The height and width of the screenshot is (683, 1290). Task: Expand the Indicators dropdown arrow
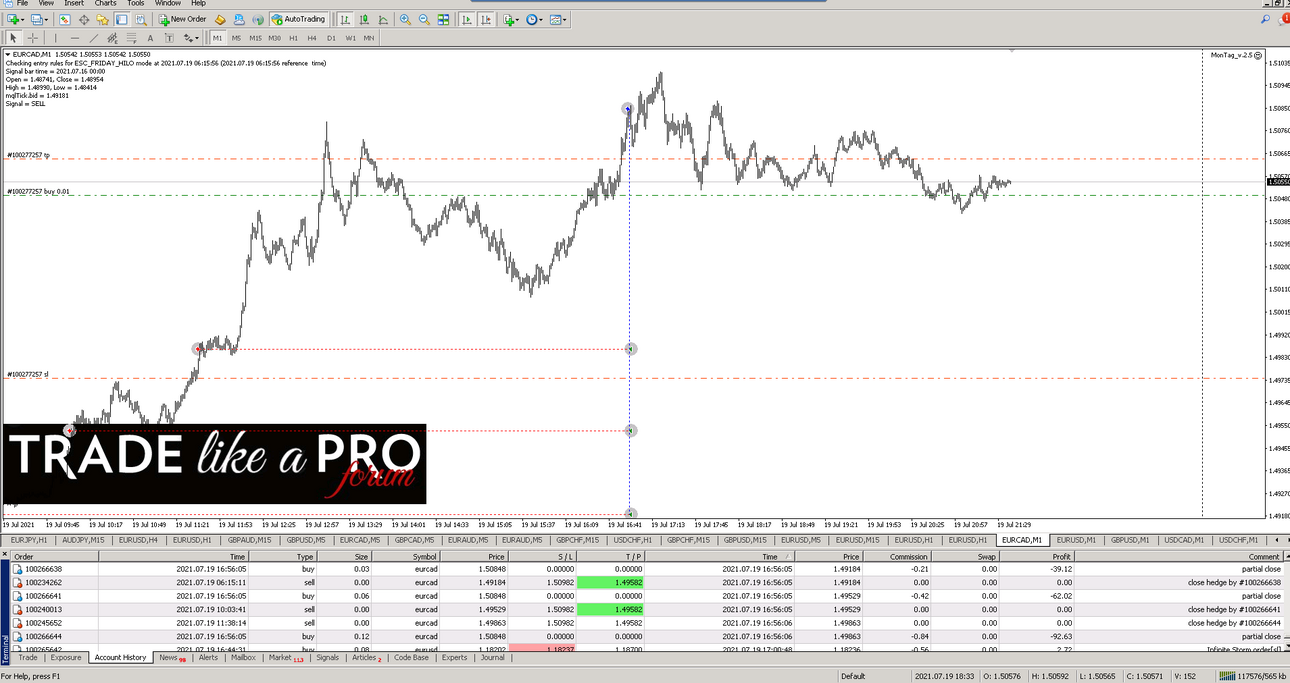(x=518, y=19)
